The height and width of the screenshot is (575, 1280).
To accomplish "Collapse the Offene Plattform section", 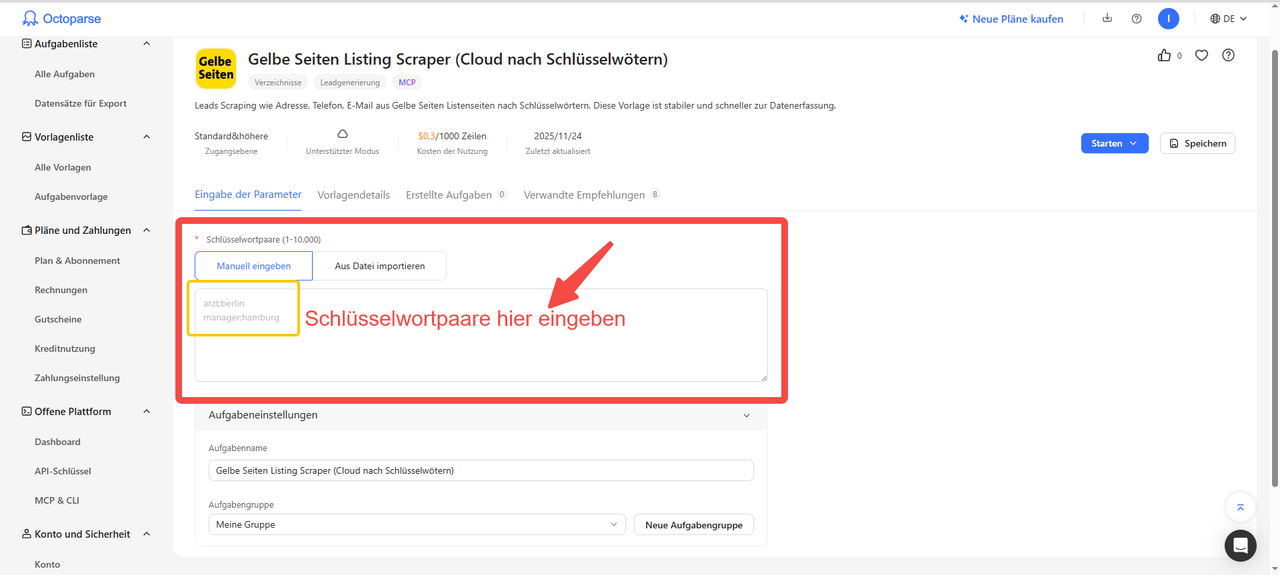I will 147,411.
